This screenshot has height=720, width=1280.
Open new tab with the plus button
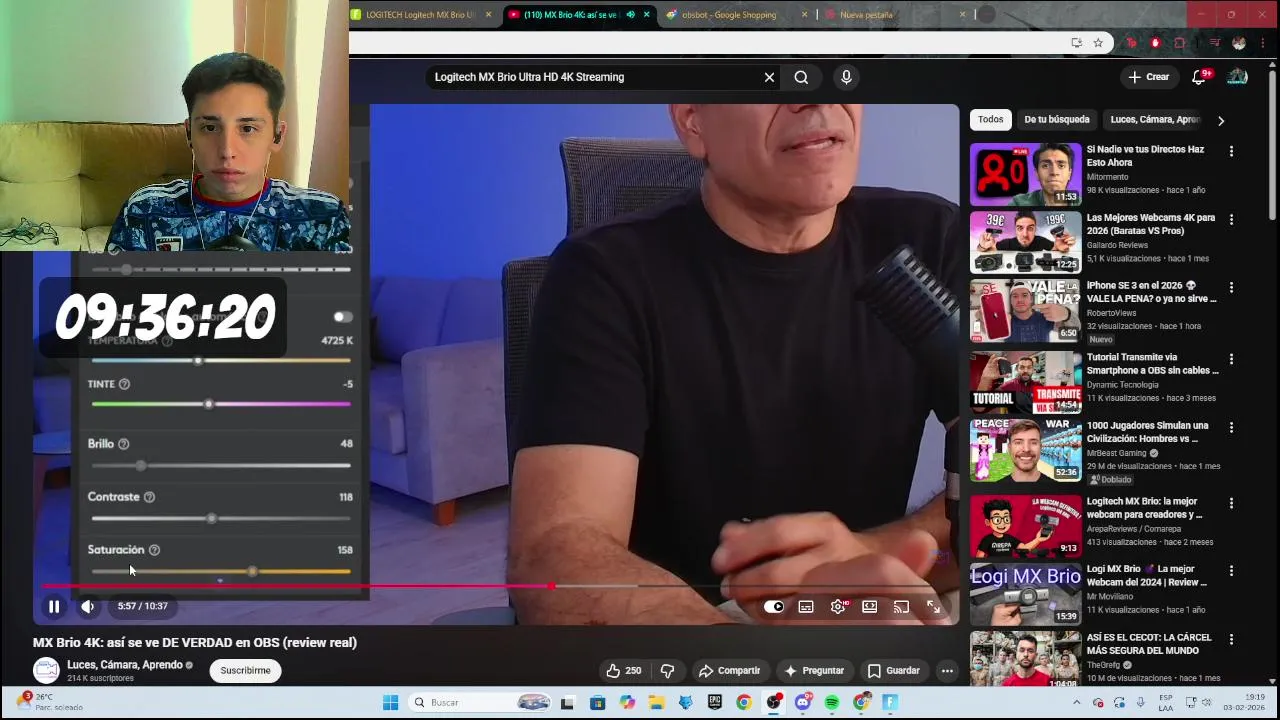pos(987,14)
